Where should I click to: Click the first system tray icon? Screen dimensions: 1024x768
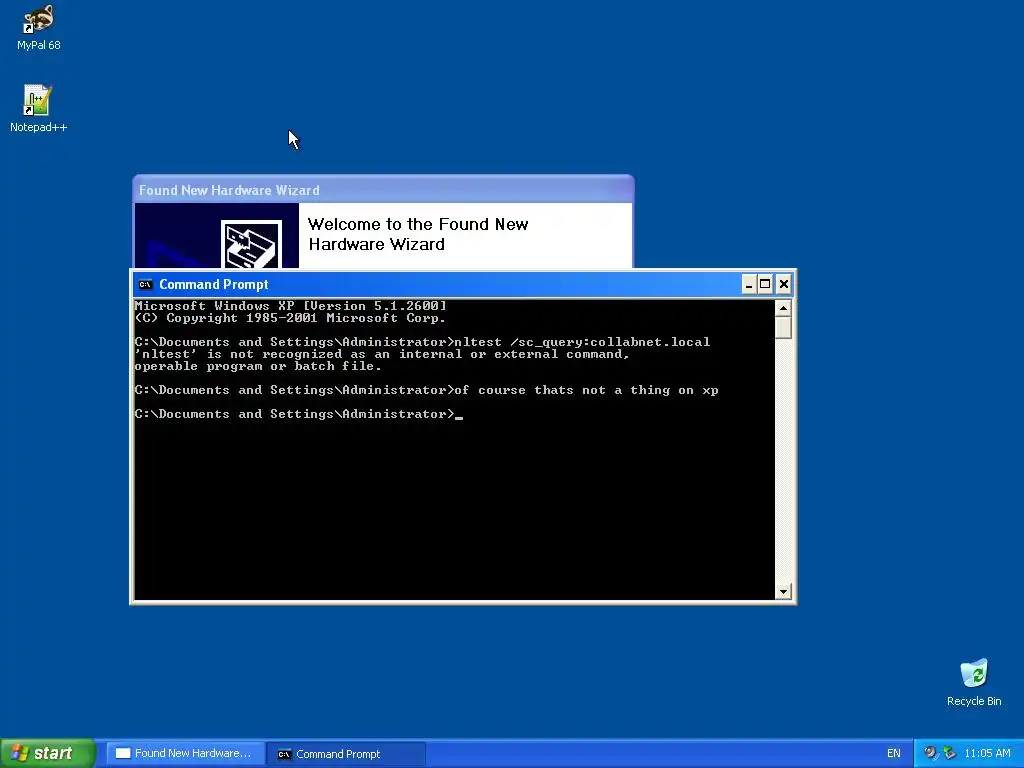[x=930, y=753]
